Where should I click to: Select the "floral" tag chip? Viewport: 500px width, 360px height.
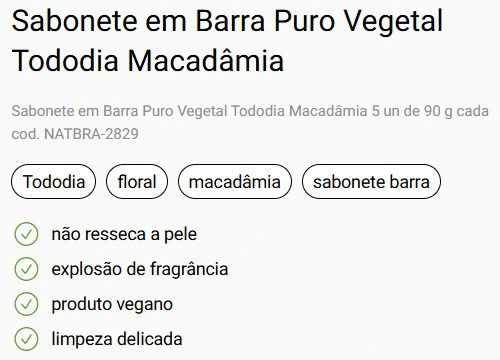[x=137, y=182]
